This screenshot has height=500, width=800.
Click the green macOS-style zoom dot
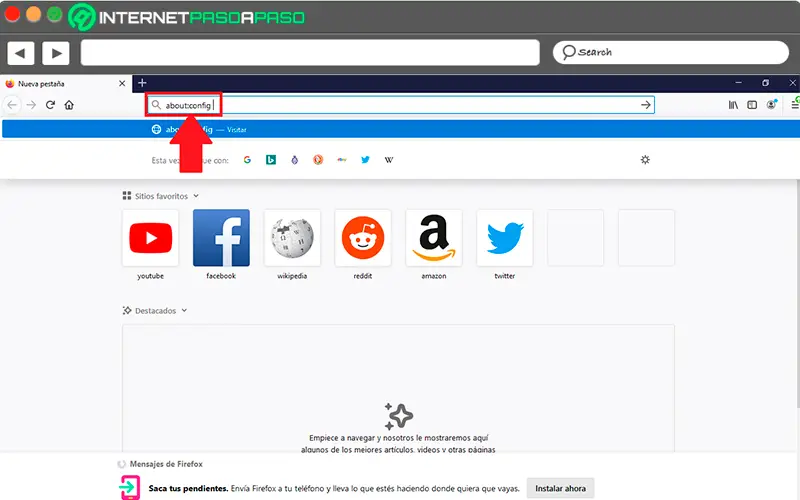[55, 14]
